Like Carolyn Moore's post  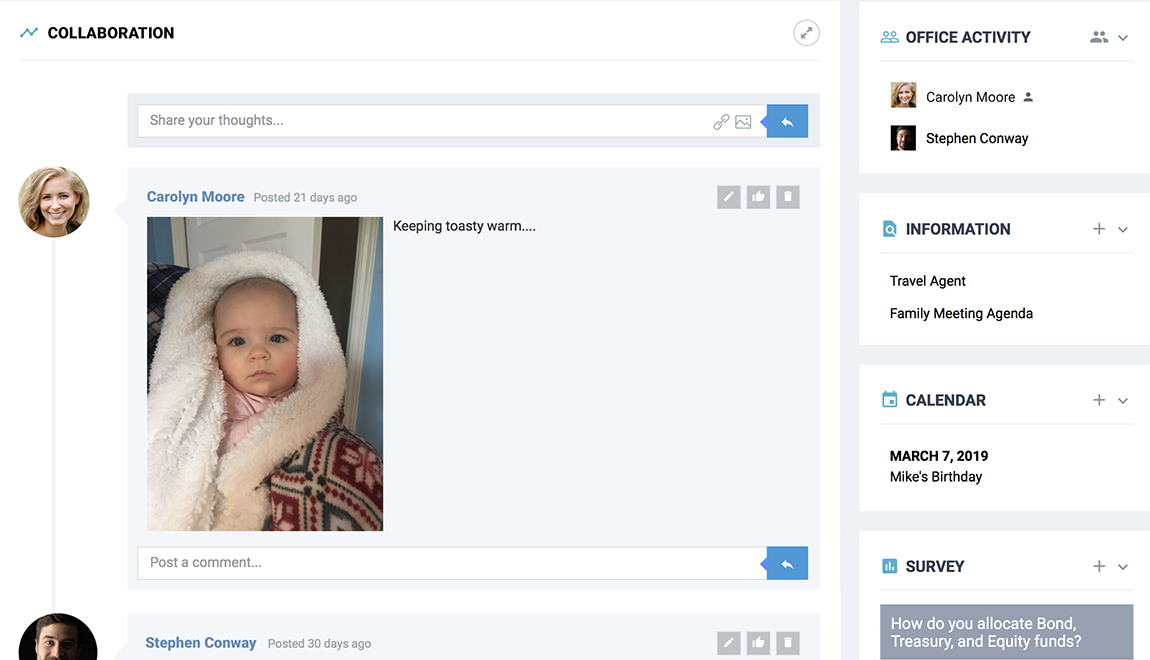point(758,197)
